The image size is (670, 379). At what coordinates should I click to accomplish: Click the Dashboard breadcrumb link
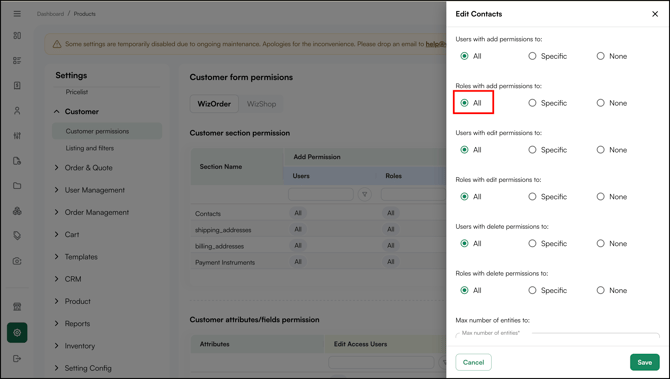click(50, 14)
